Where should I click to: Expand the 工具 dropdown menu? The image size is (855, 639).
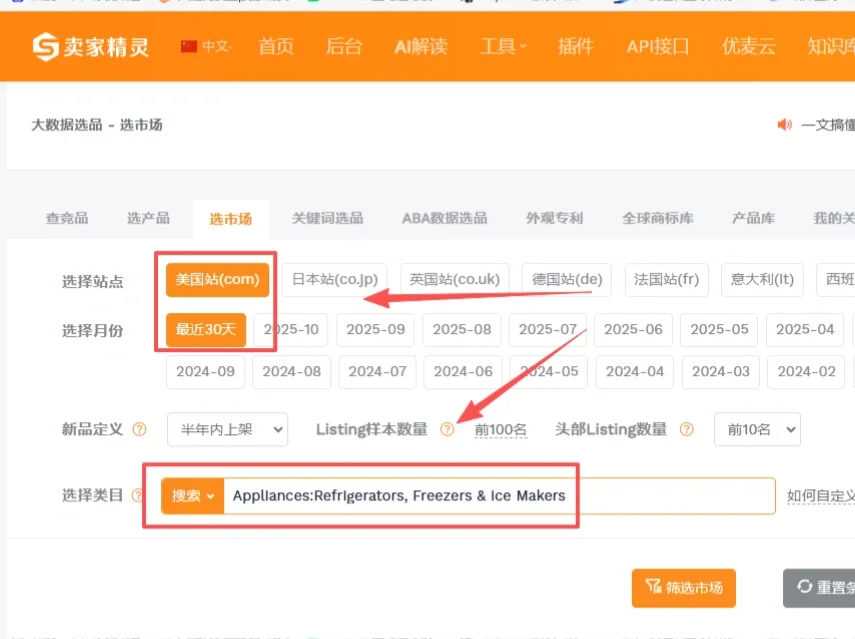coord(503,46)
